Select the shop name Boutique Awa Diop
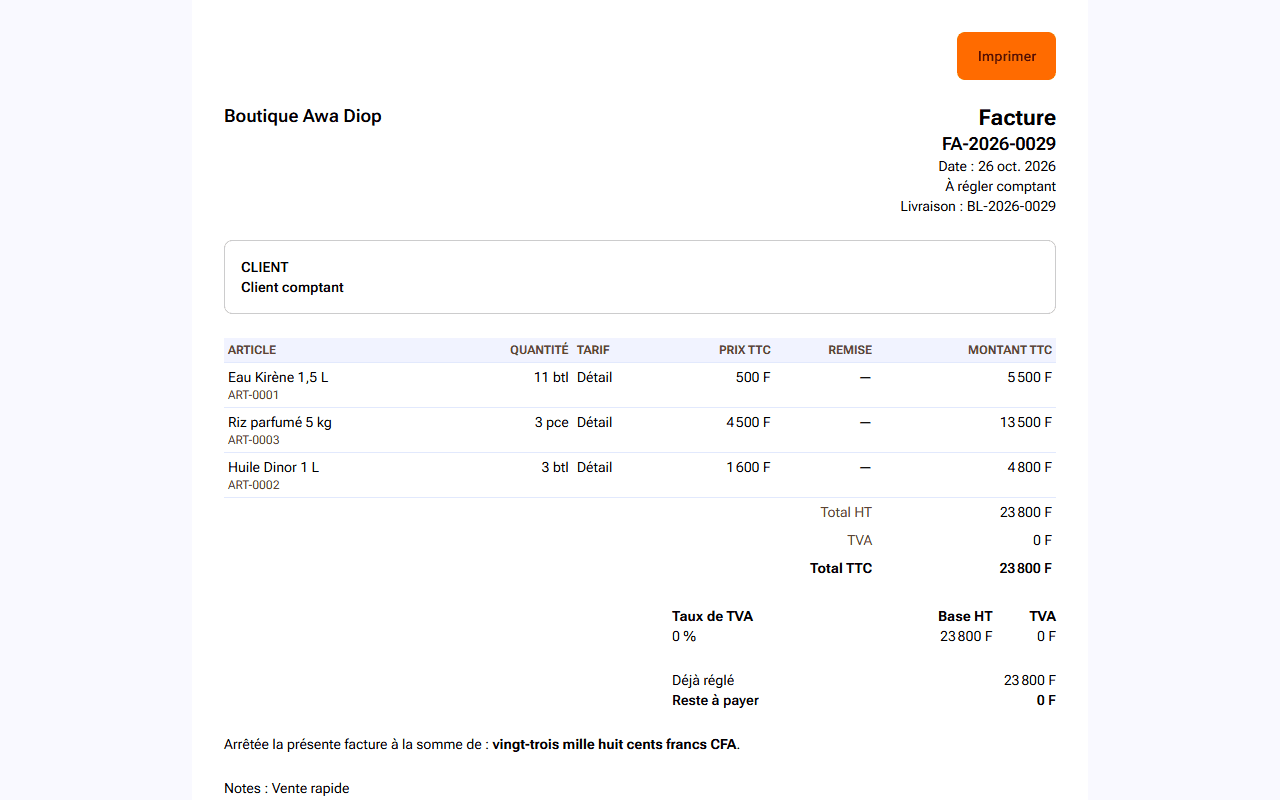This screenshot has height=800, width=1280. [x=303, y=116]
